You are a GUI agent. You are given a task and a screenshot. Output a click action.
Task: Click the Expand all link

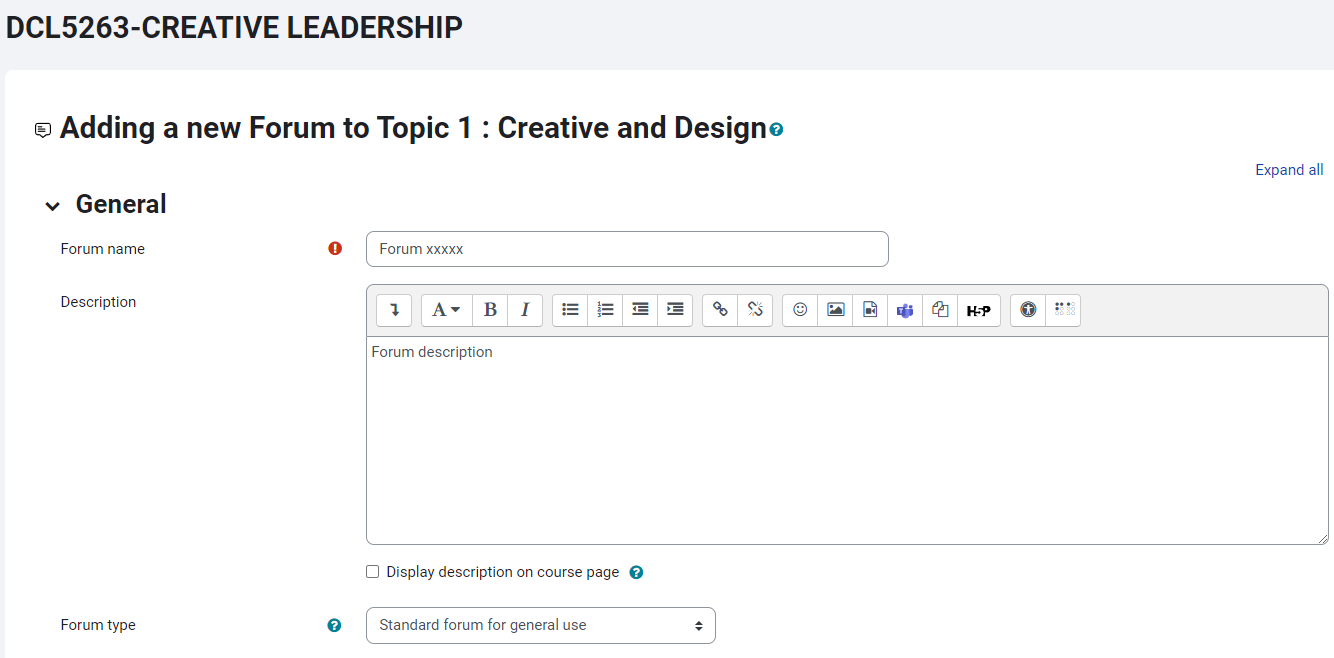pos(1289,170)
